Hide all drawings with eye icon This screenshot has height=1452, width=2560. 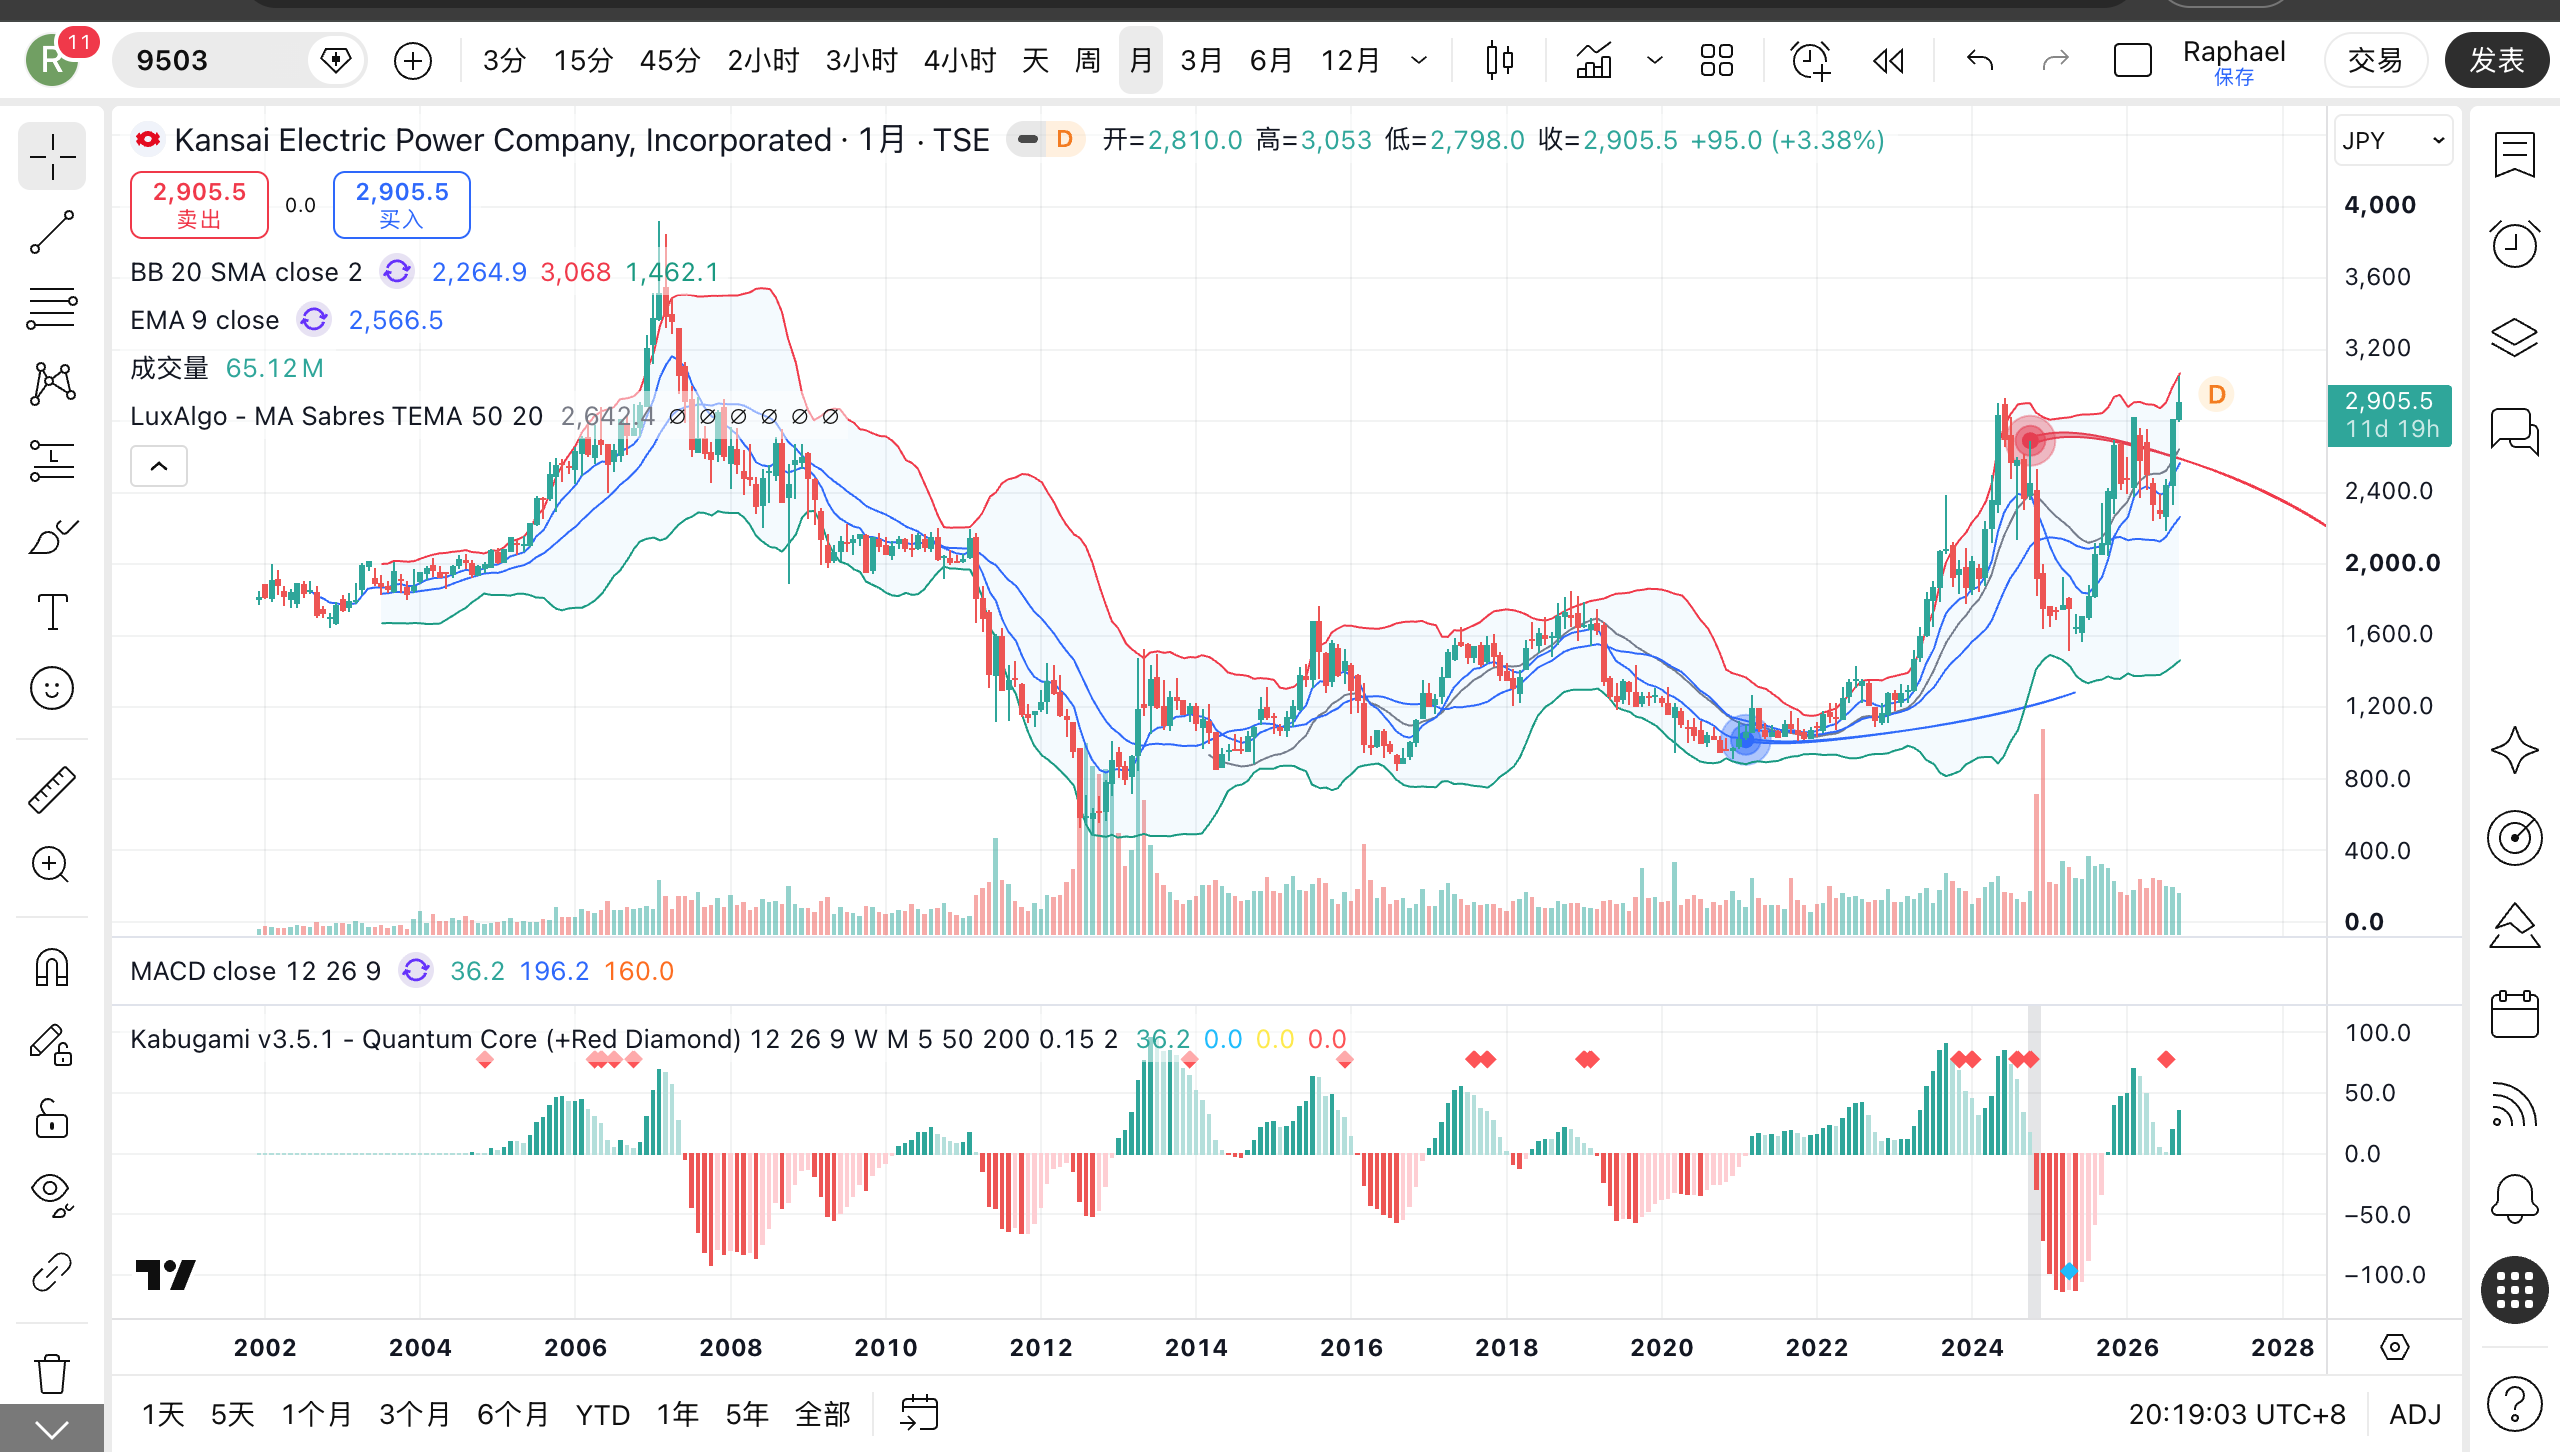coord(52,1195)
